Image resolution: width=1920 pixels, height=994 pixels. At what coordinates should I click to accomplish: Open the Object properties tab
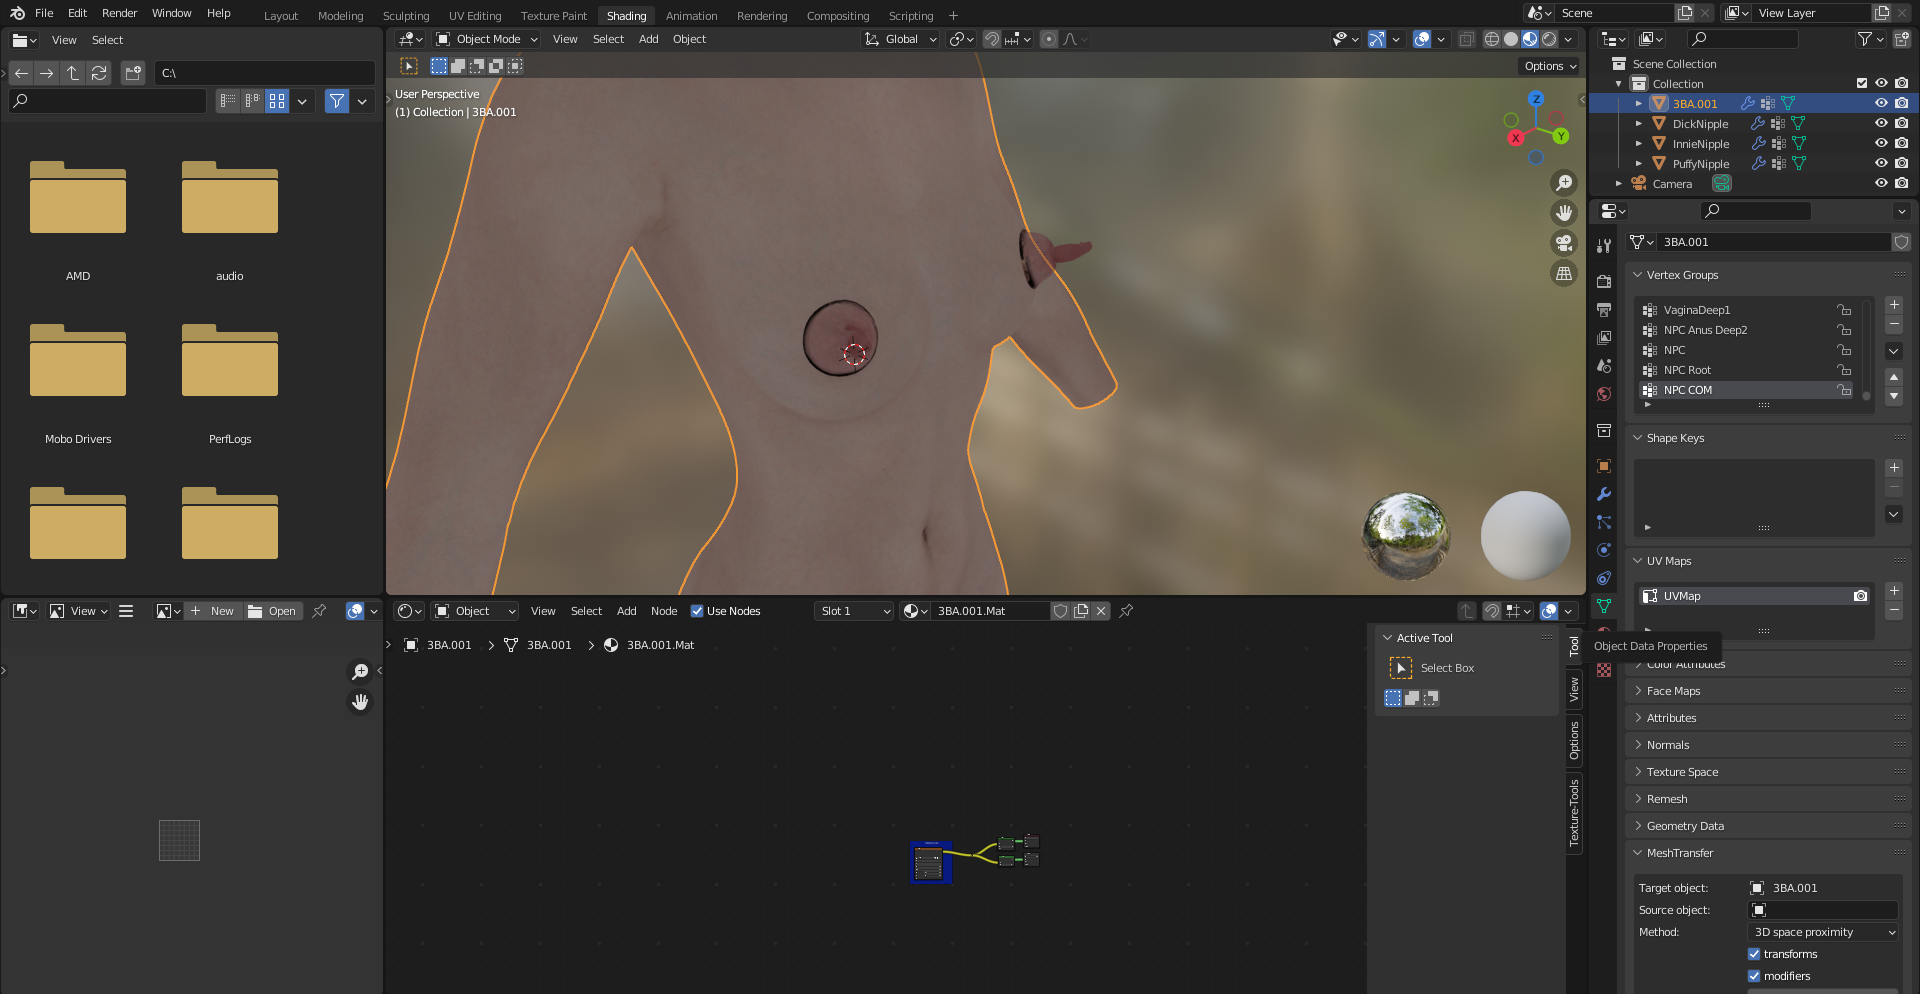click(x=1604, y=466)
